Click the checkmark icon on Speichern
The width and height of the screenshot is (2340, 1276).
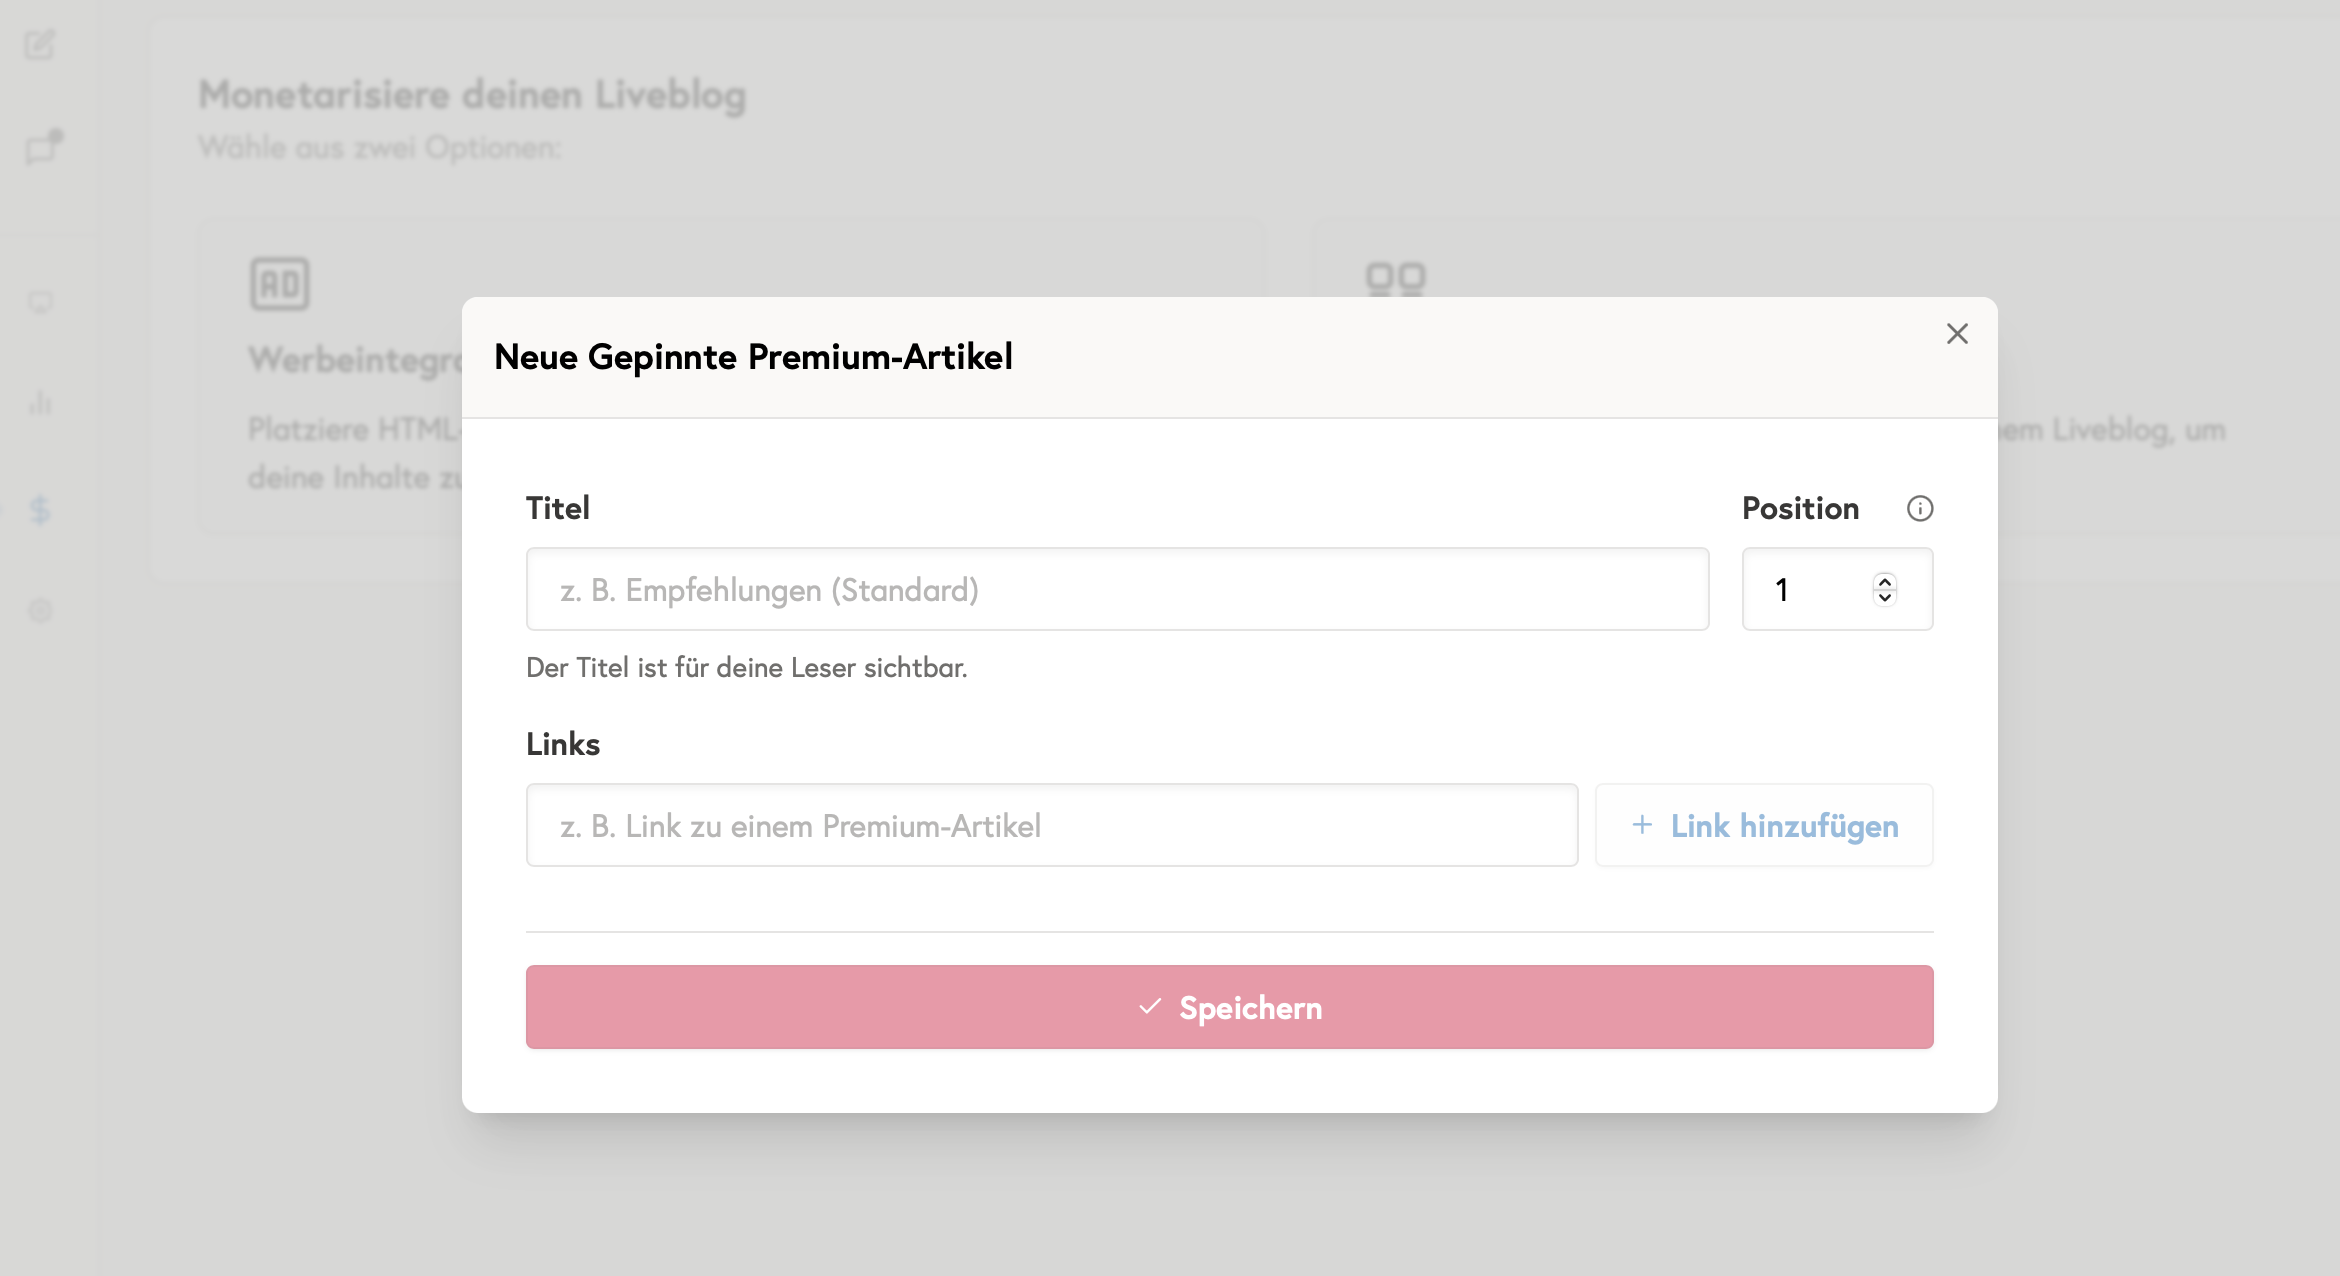click(x=1150, y=1007)
